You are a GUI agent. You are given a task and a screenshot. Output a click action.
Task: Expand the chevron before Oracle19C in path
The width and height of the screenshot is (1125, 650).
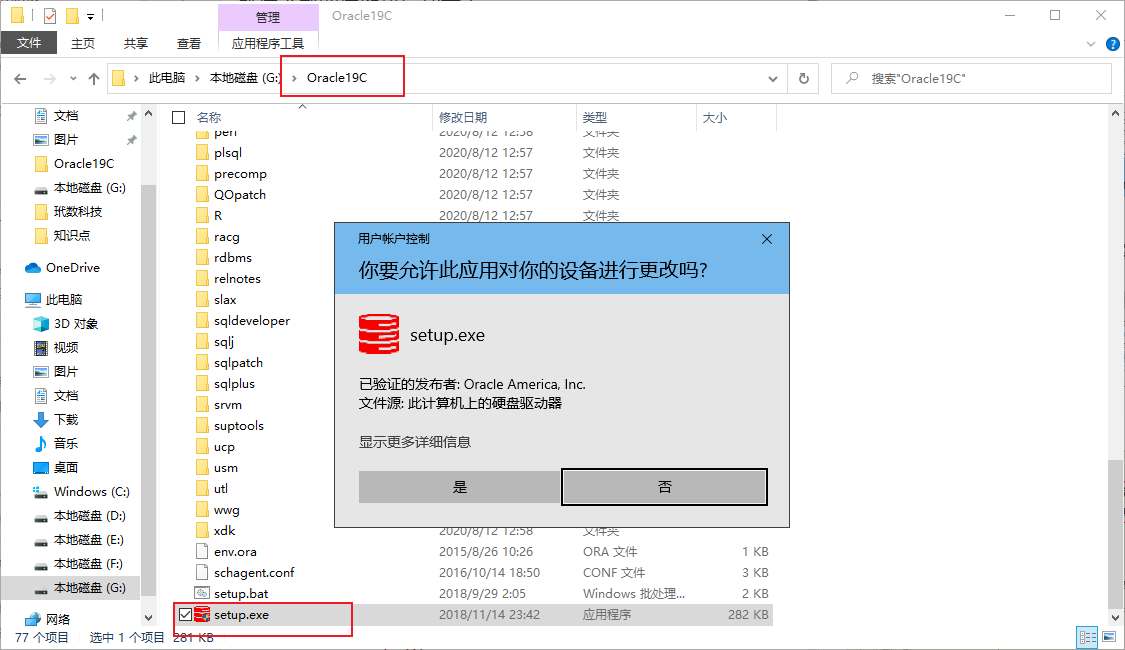[294, 78]
